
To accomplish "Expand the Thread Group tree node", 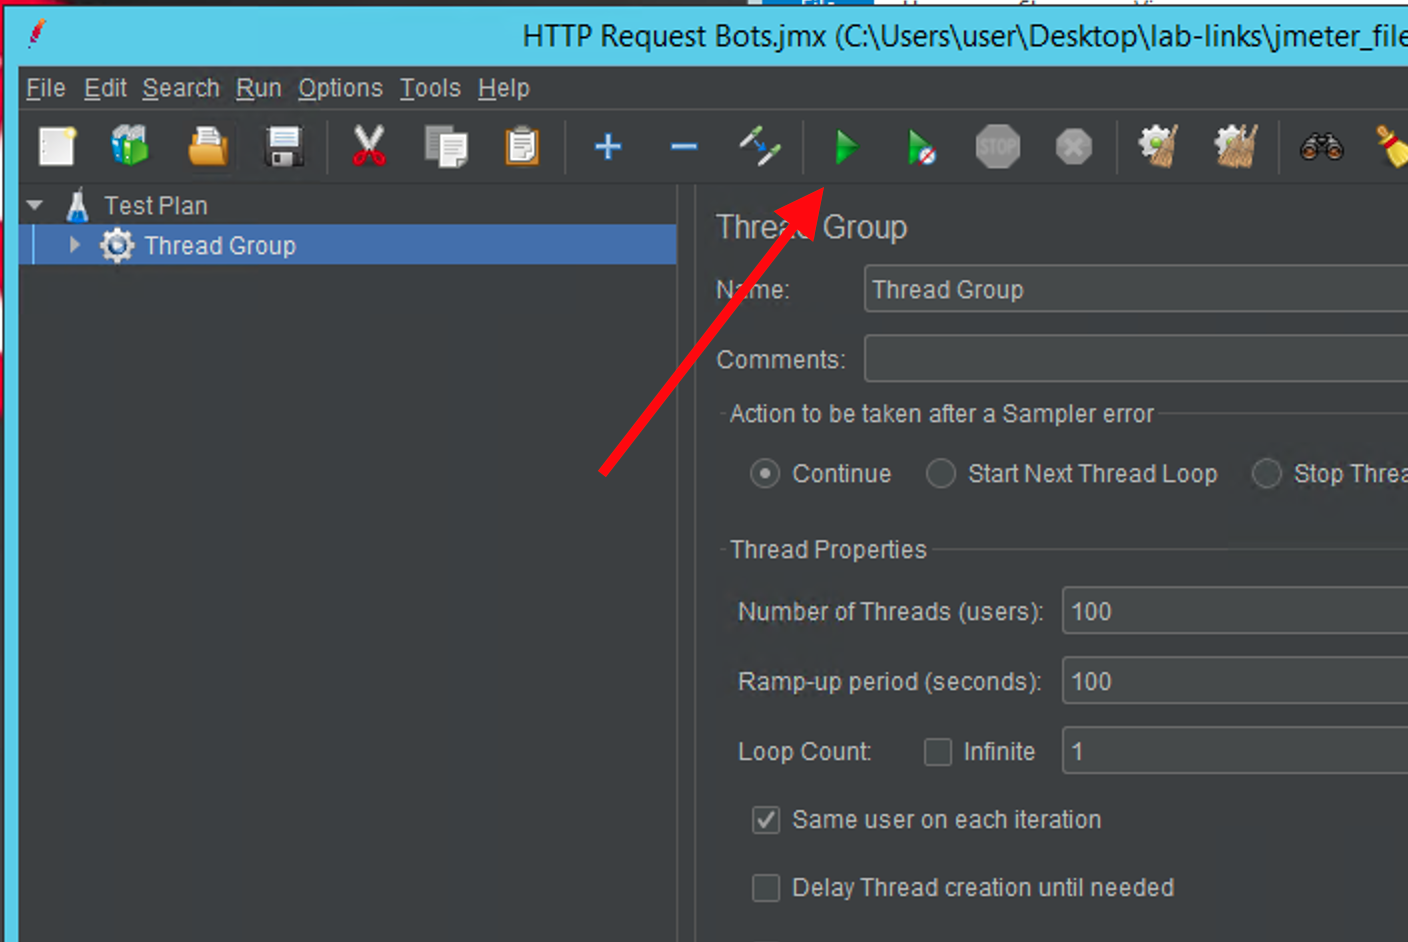I will (x=74, y=245).
